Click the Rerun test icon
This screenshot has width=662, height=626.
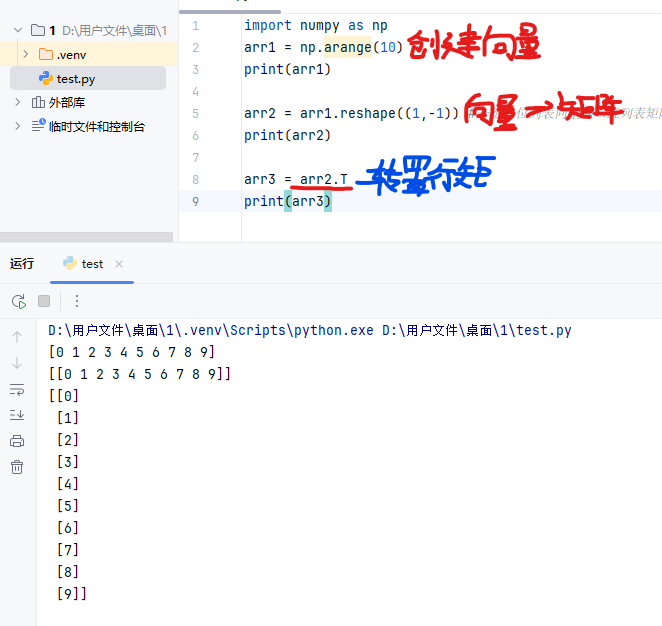[x=19, y=301]
